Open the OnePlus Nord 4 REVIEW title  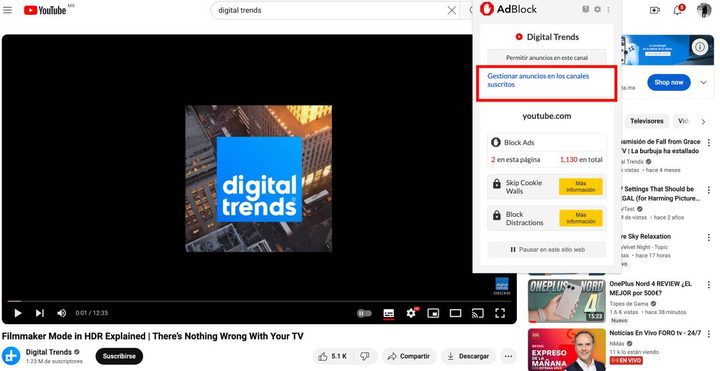point(650,288)
